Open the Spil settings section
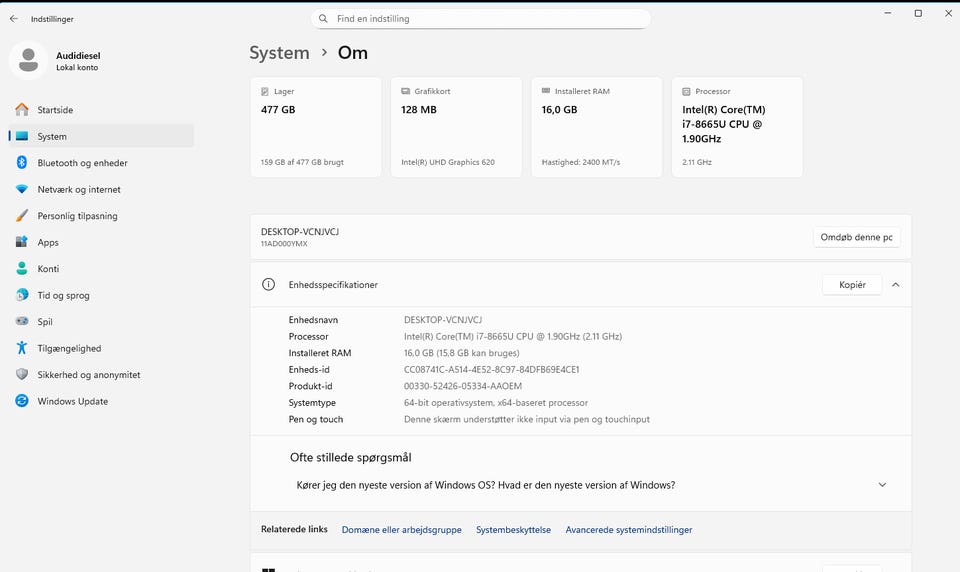960x572 pixels. click(45, 322)
